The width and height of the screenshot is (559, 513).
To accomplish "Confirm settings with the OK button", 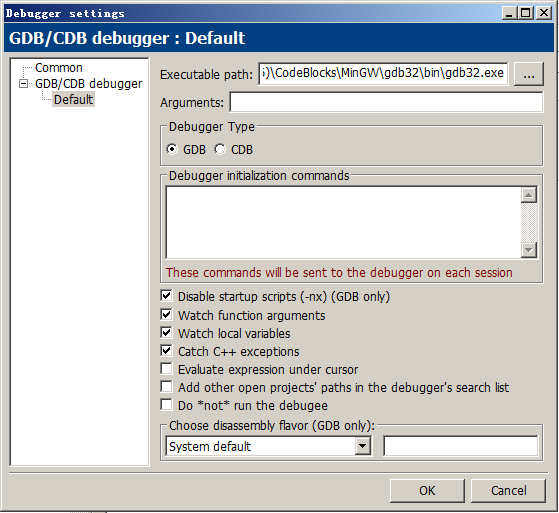I will (427, 491).
